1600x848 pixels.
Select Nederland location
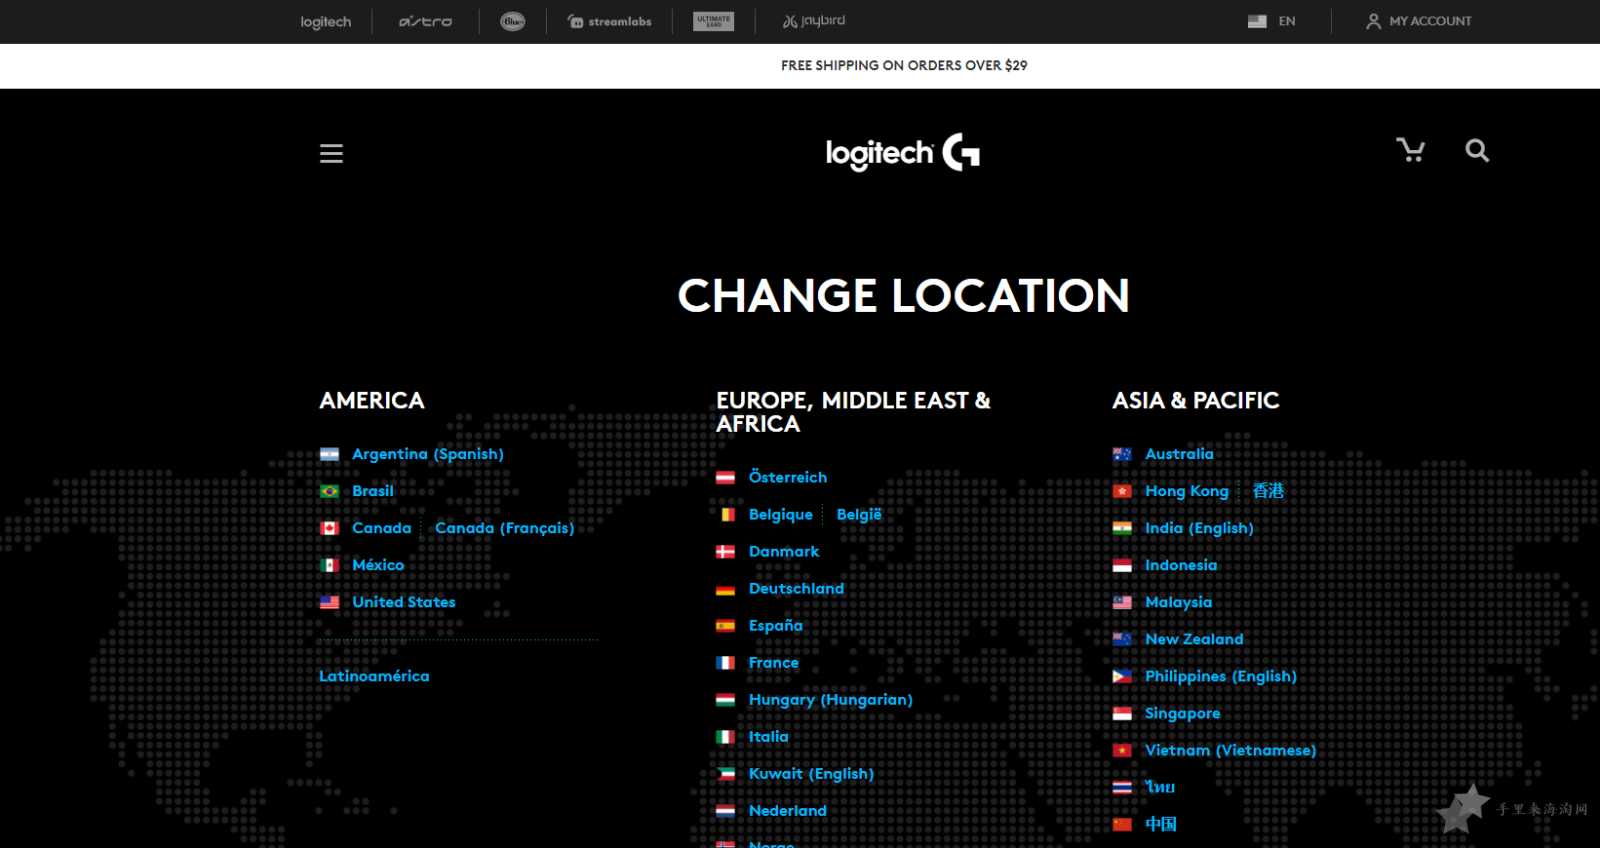tap(788, 811)
